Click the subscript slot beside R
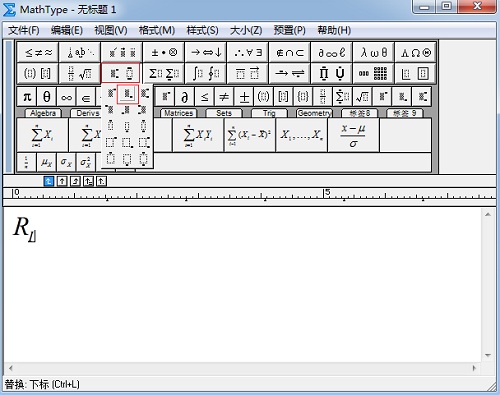The width and height of the screenshot is (500, 395). click(32, 236)
